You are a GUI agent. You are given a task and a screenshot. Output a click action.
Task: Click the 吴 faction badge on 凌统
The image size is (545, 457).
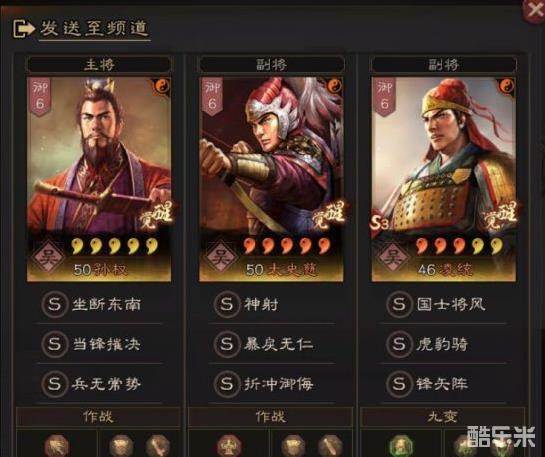392,258
